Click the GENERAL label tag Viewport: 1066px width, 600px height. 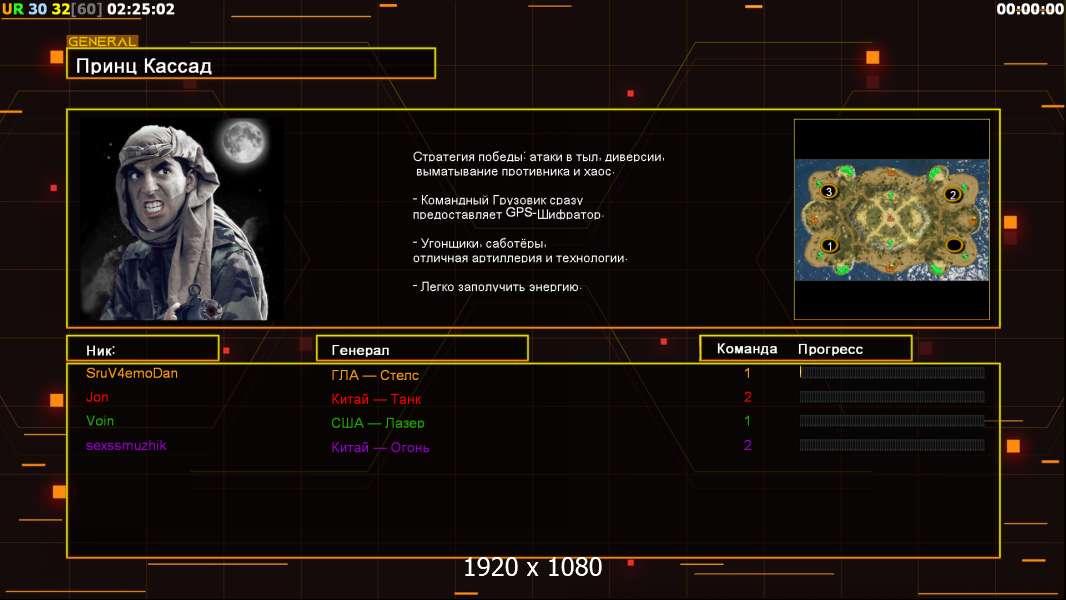[x=102, y=41]
